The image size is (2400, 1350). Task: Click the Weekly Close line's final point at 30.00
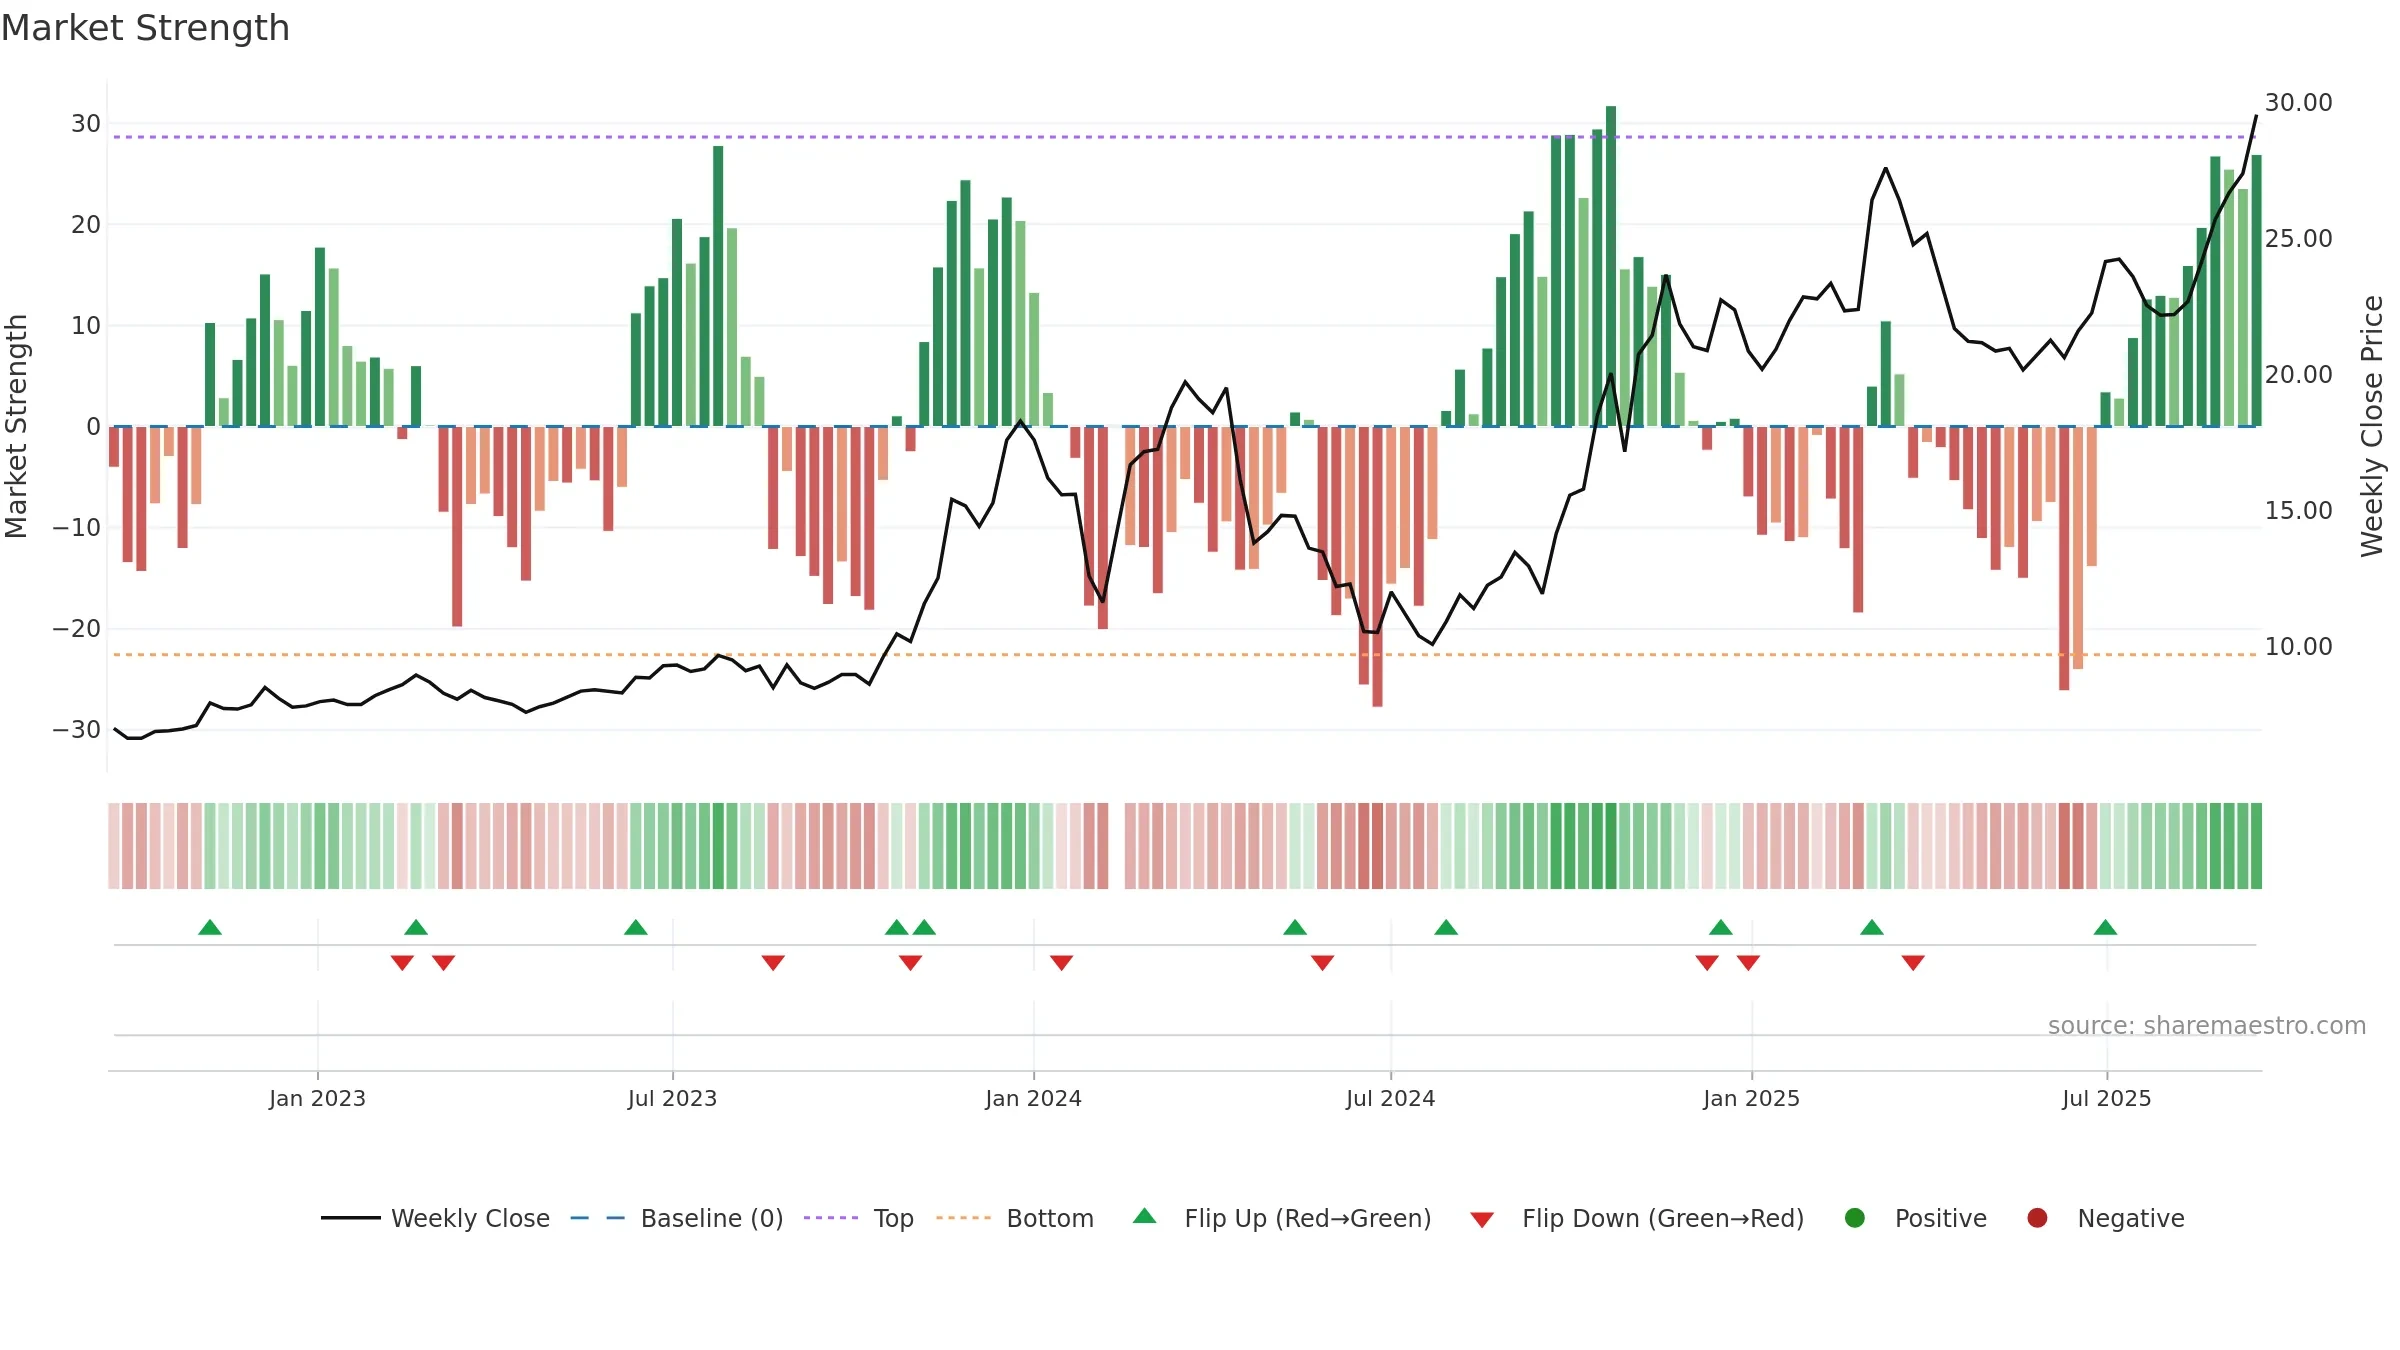2256,116
